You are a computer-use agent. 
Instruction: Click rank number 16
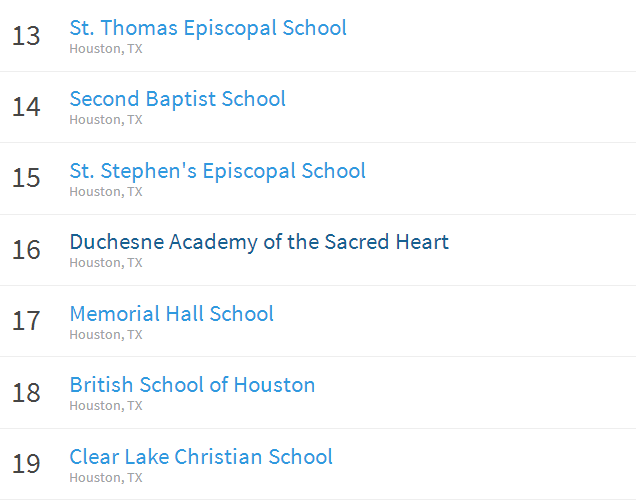coord(26,250)
